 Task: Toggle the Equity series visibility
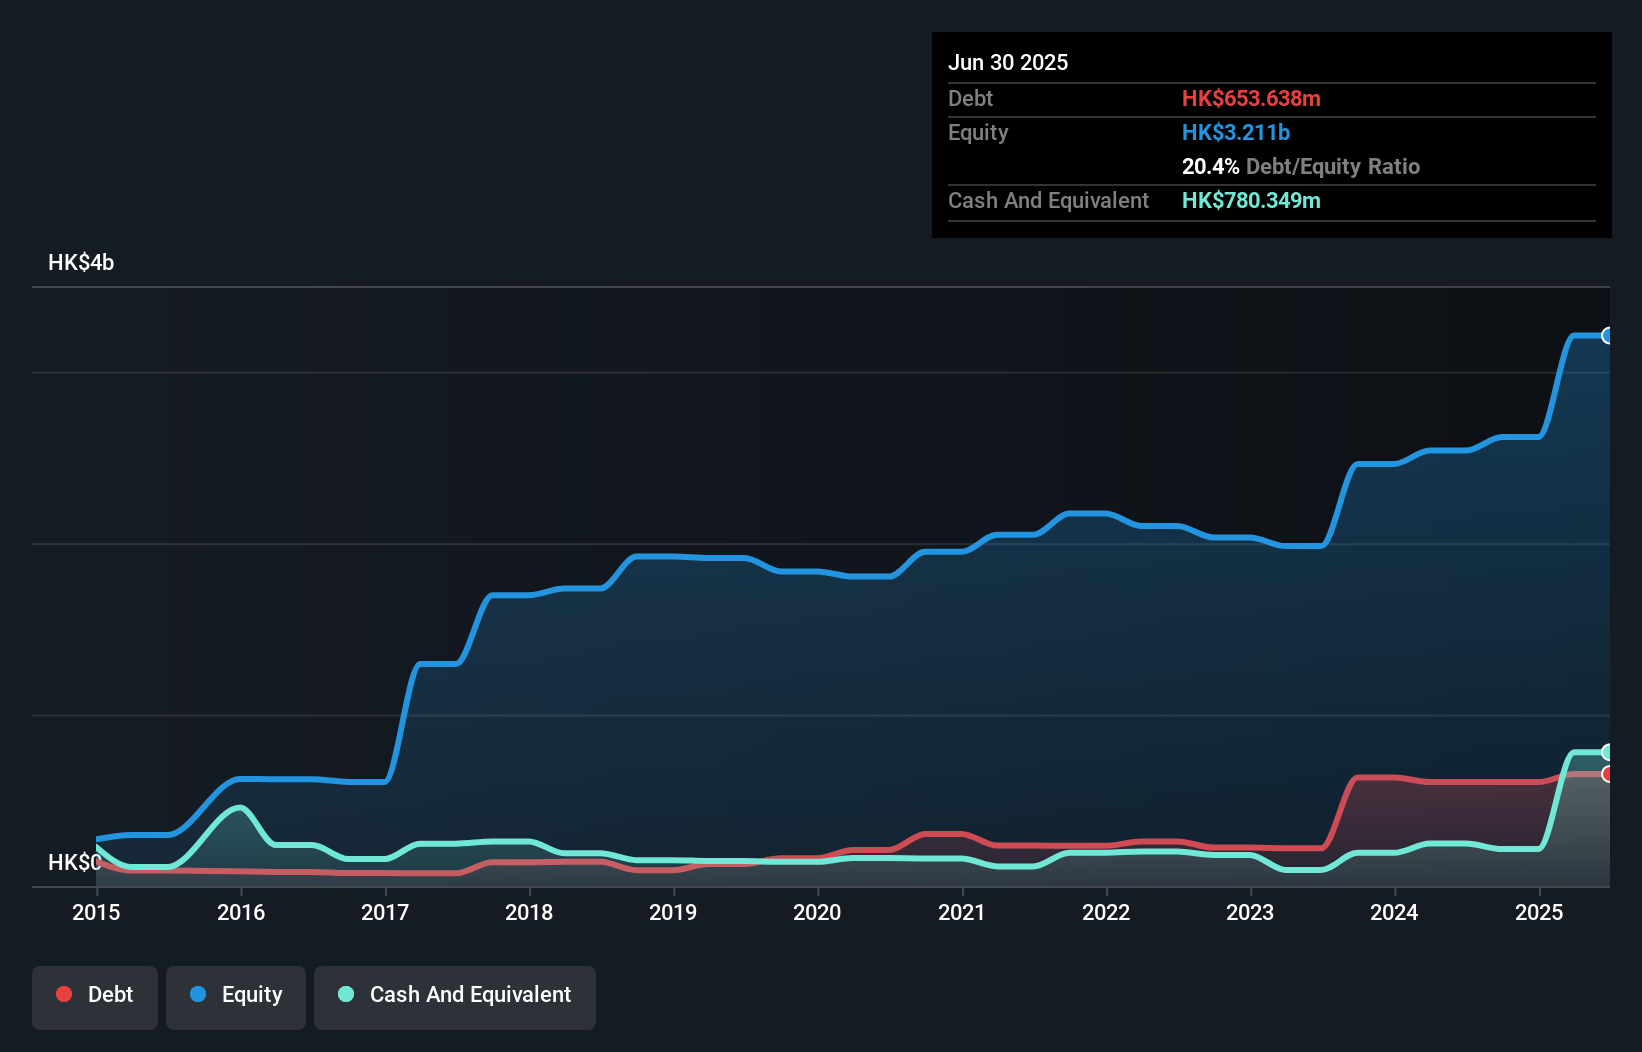(x=235, y=997)
